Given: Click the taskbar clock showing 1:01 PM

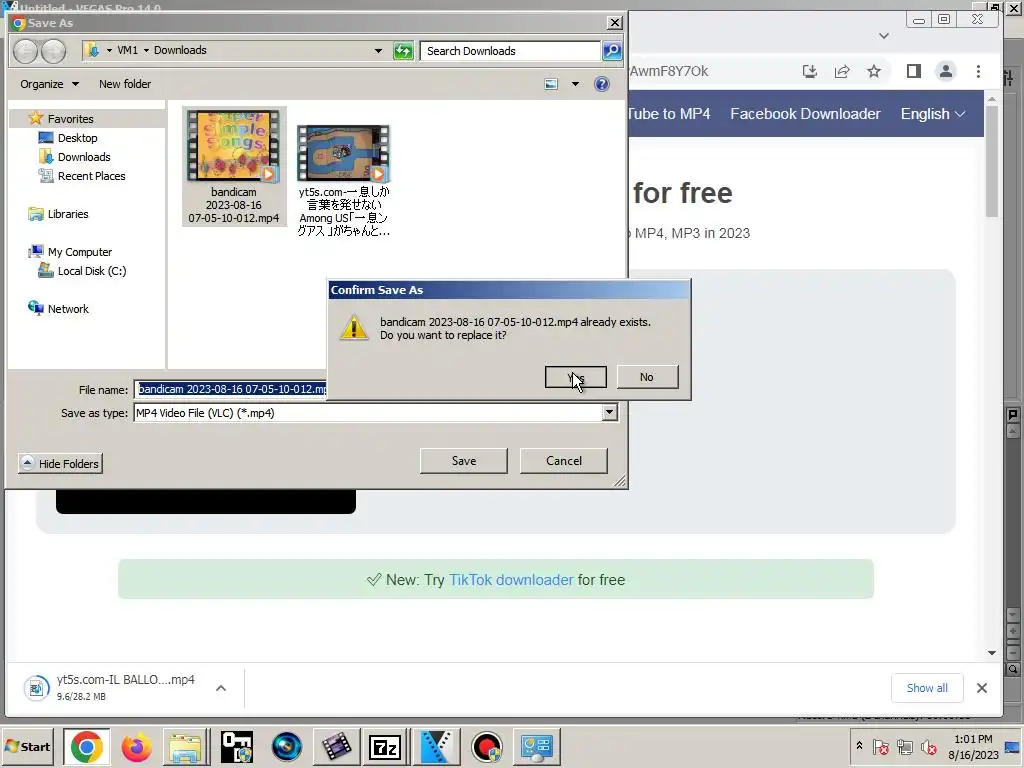Looking at the screenshot, I should click(x=973, y=746).
